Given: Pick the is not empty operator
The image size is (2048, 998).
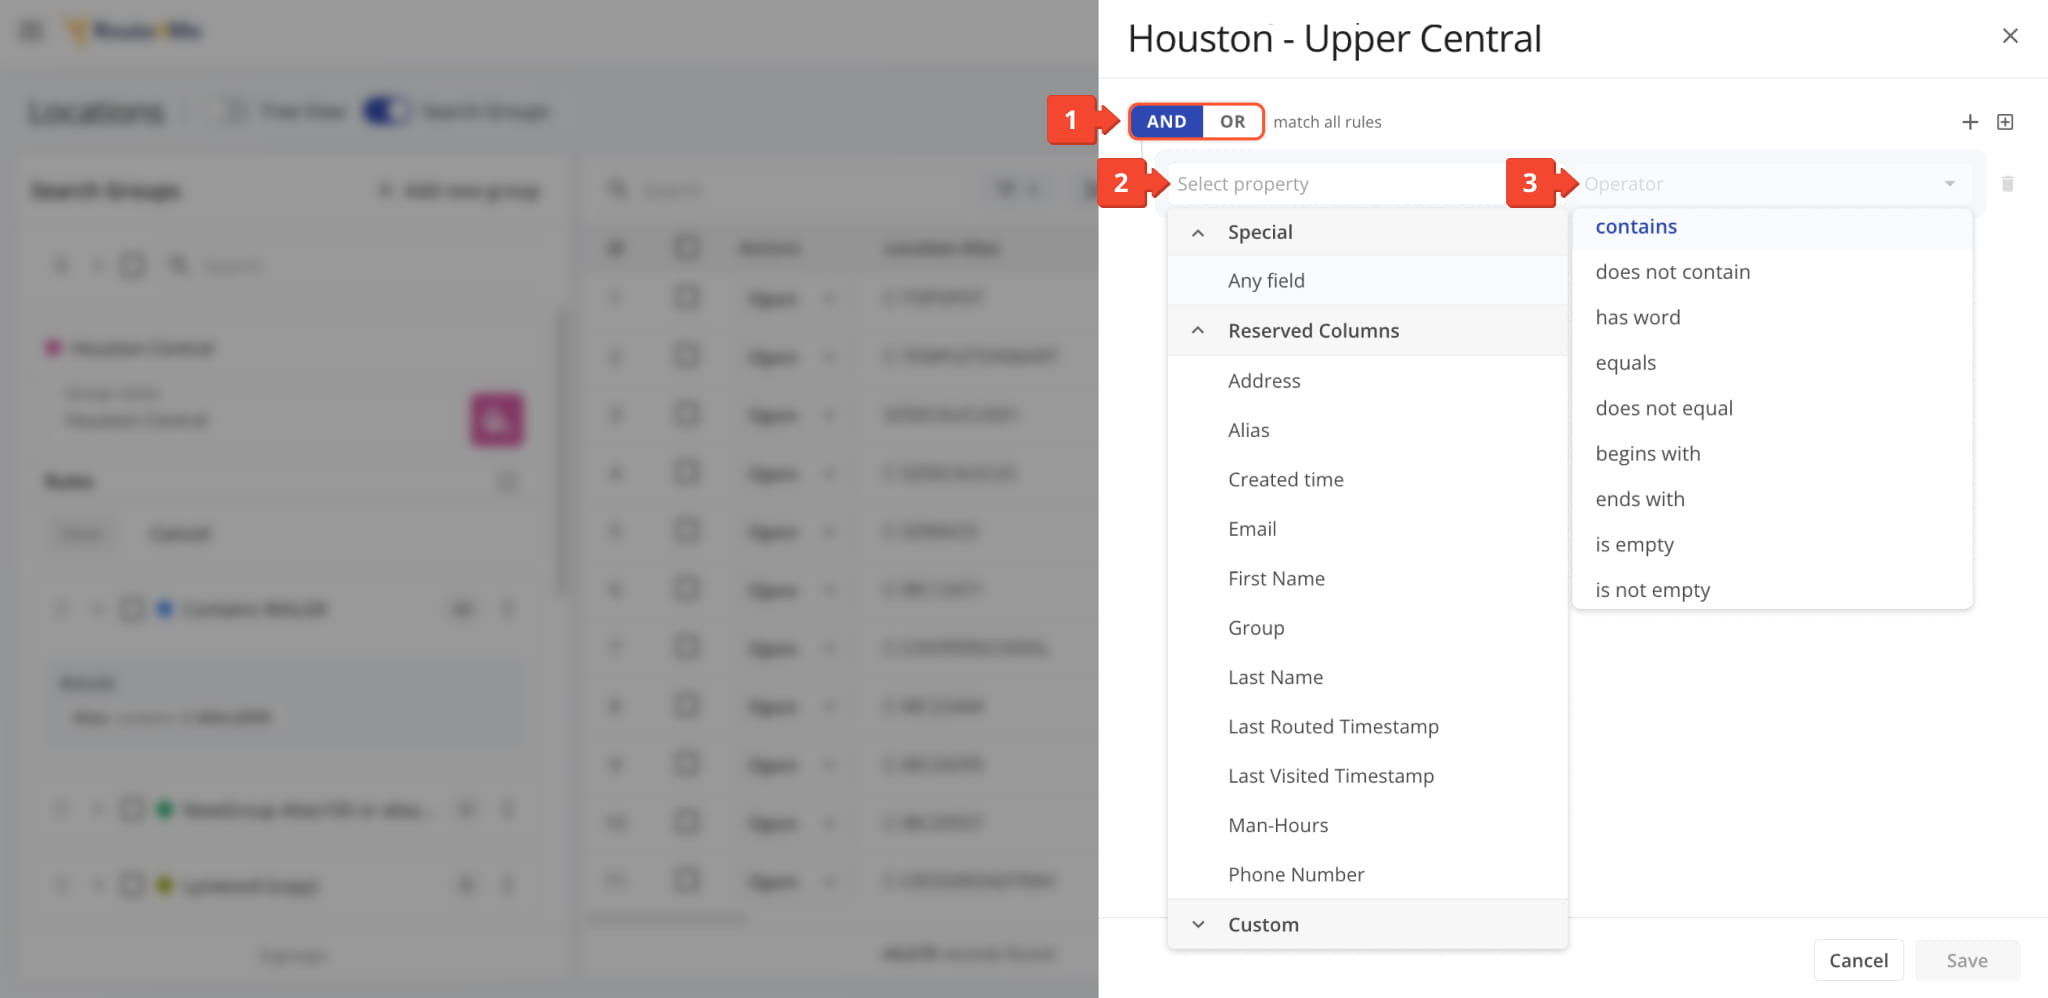Looking at the screenshot, I should pos(1772,590).
